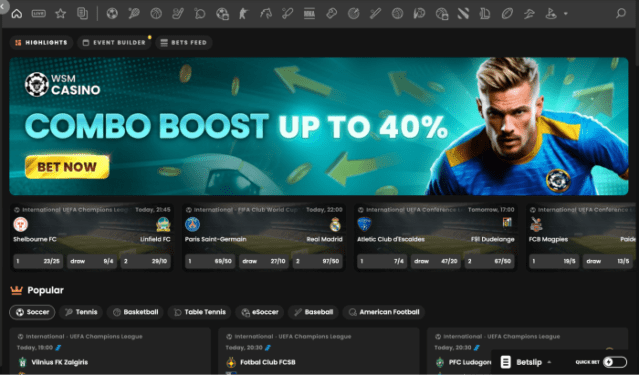Open Vilnius FK Zalgiris match

(59, 362)
